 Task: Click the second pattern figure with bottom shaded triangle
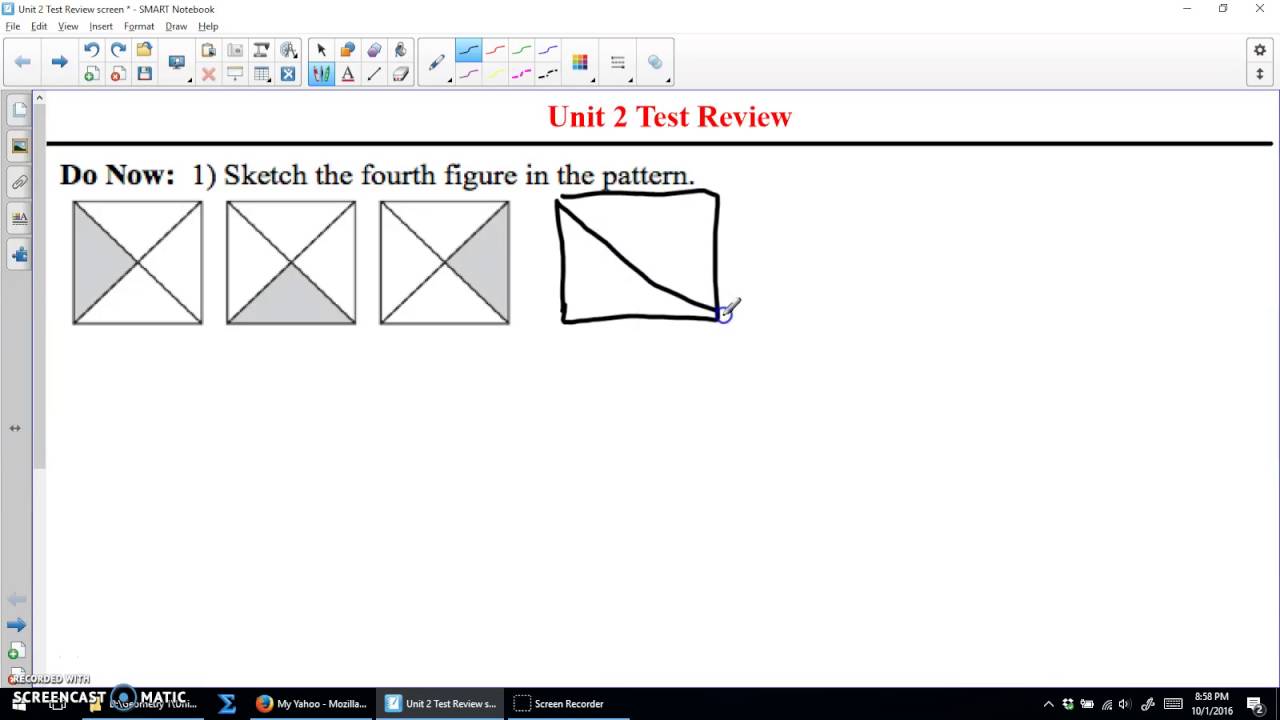pos(291,263)
